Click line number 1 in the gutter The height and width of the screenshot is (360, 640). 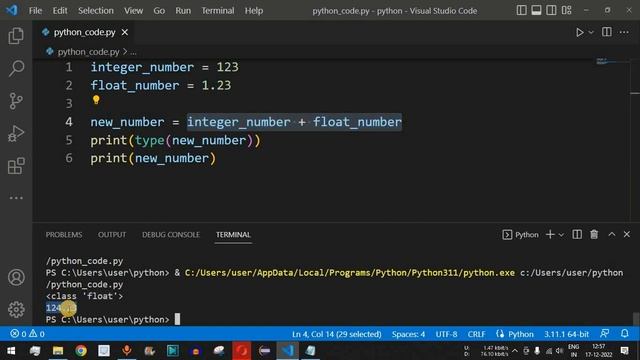69,67
